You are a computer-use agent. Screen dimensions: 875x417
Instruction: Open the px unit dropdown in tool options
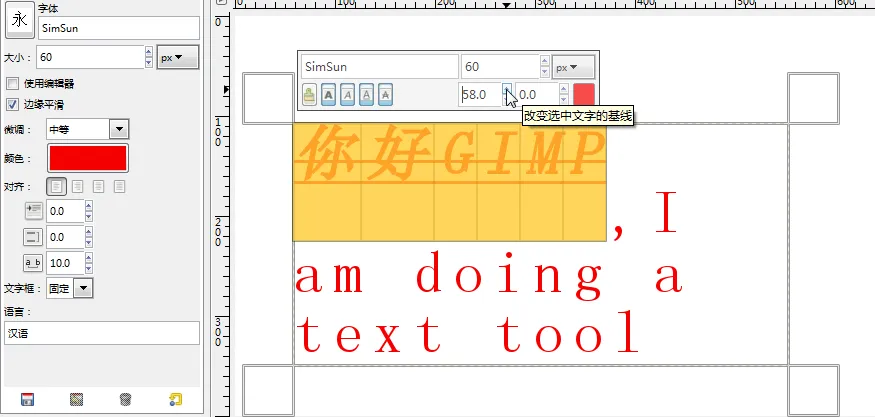point(178,57)
